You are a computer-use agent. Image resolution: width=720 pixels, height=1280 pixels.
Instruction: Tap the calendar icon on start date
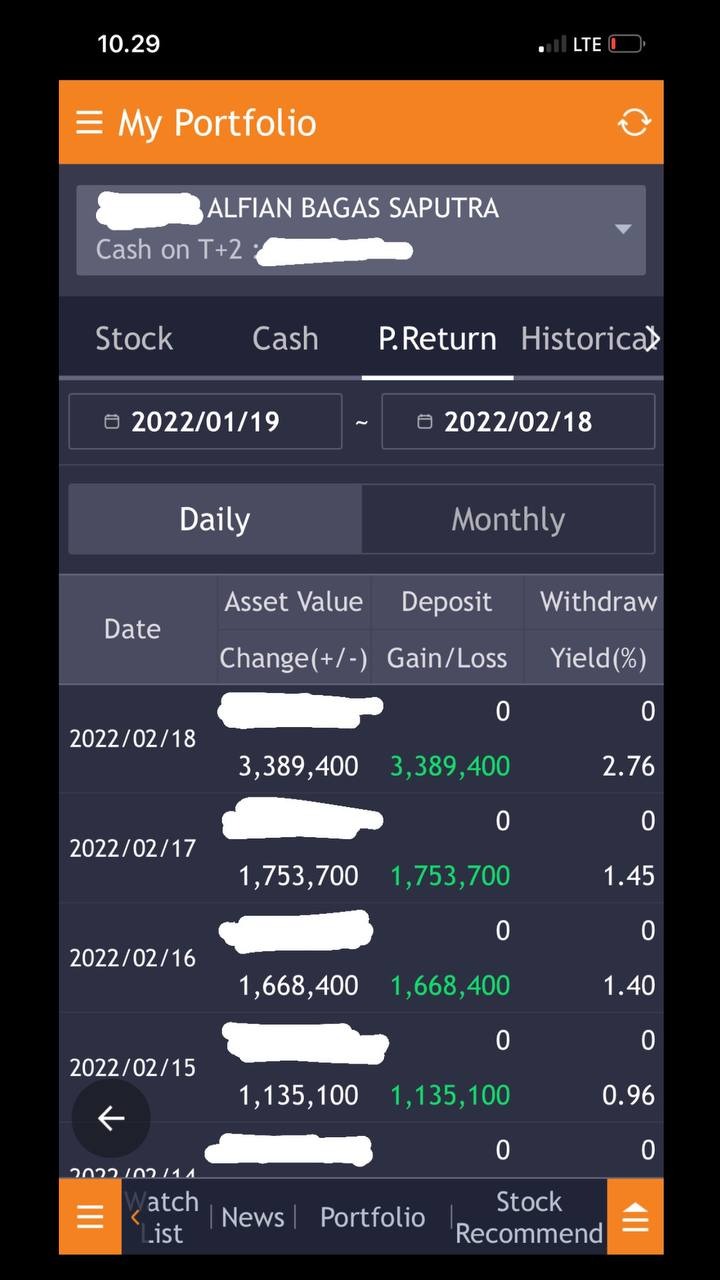[112, 422]
